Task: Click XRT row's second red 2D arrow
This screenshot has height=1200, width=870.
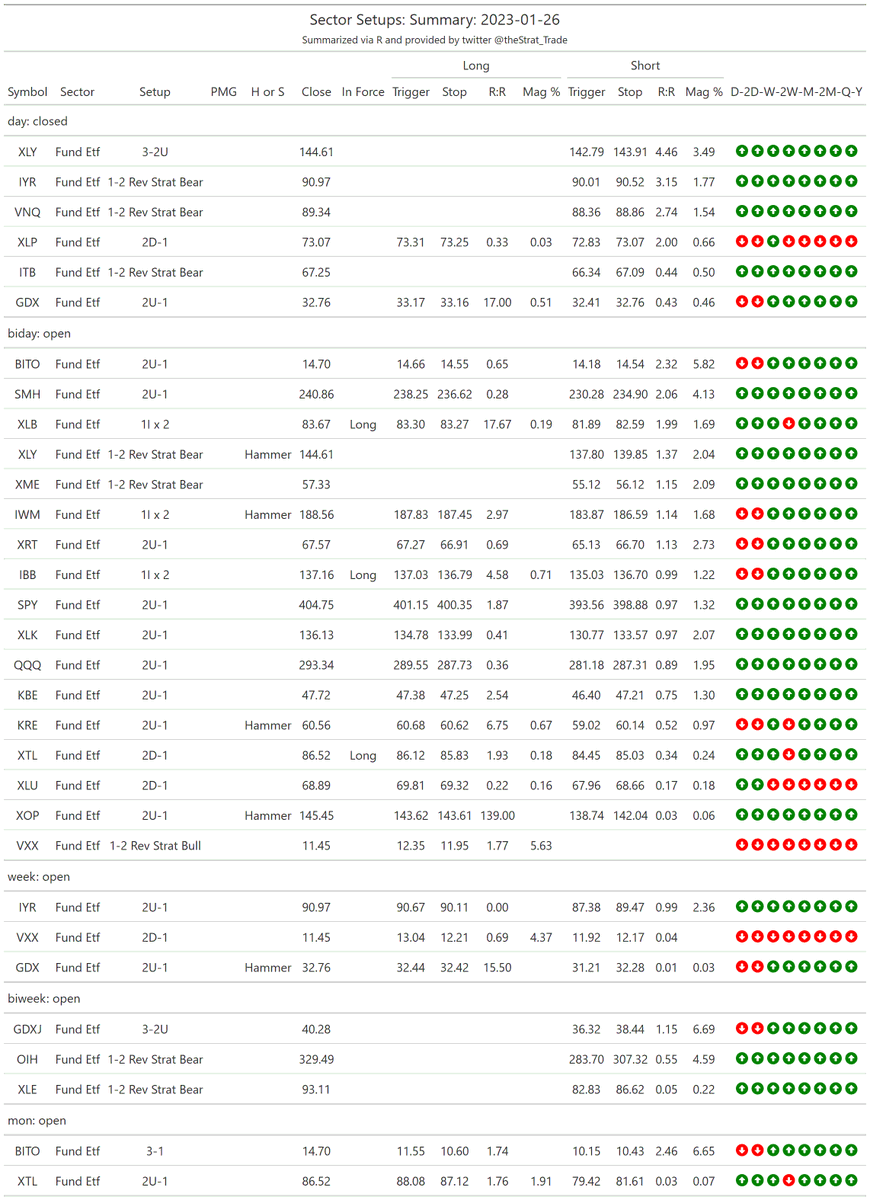Action: point(757,544)
